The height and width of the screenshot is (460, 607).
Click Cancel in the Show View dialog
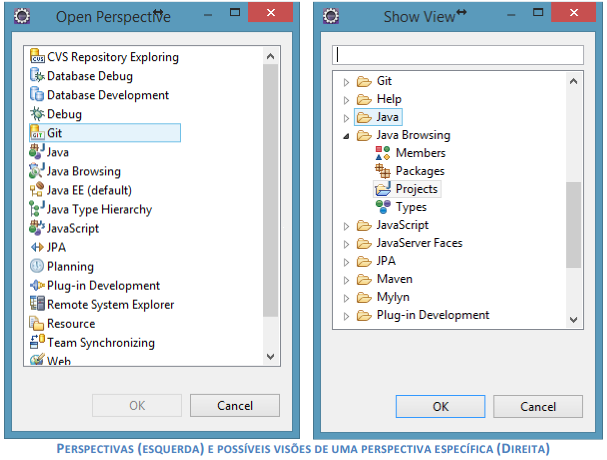538,406
